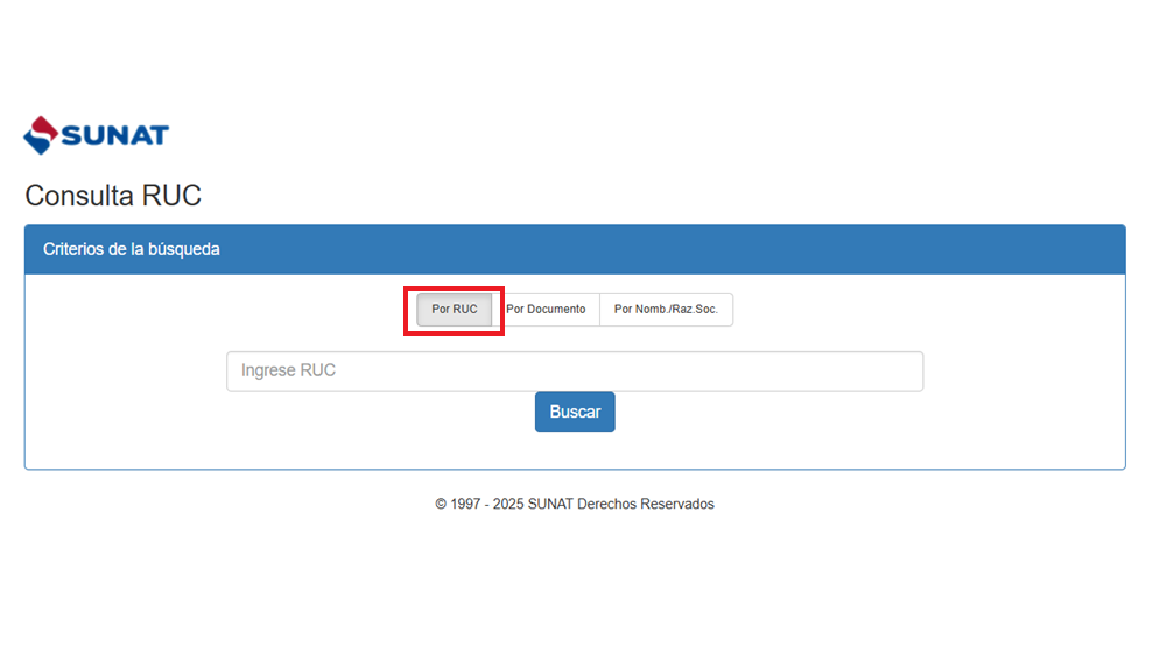Enable the highlighted RUC criteria button
Screen dimensions: 1152x648
454,310
